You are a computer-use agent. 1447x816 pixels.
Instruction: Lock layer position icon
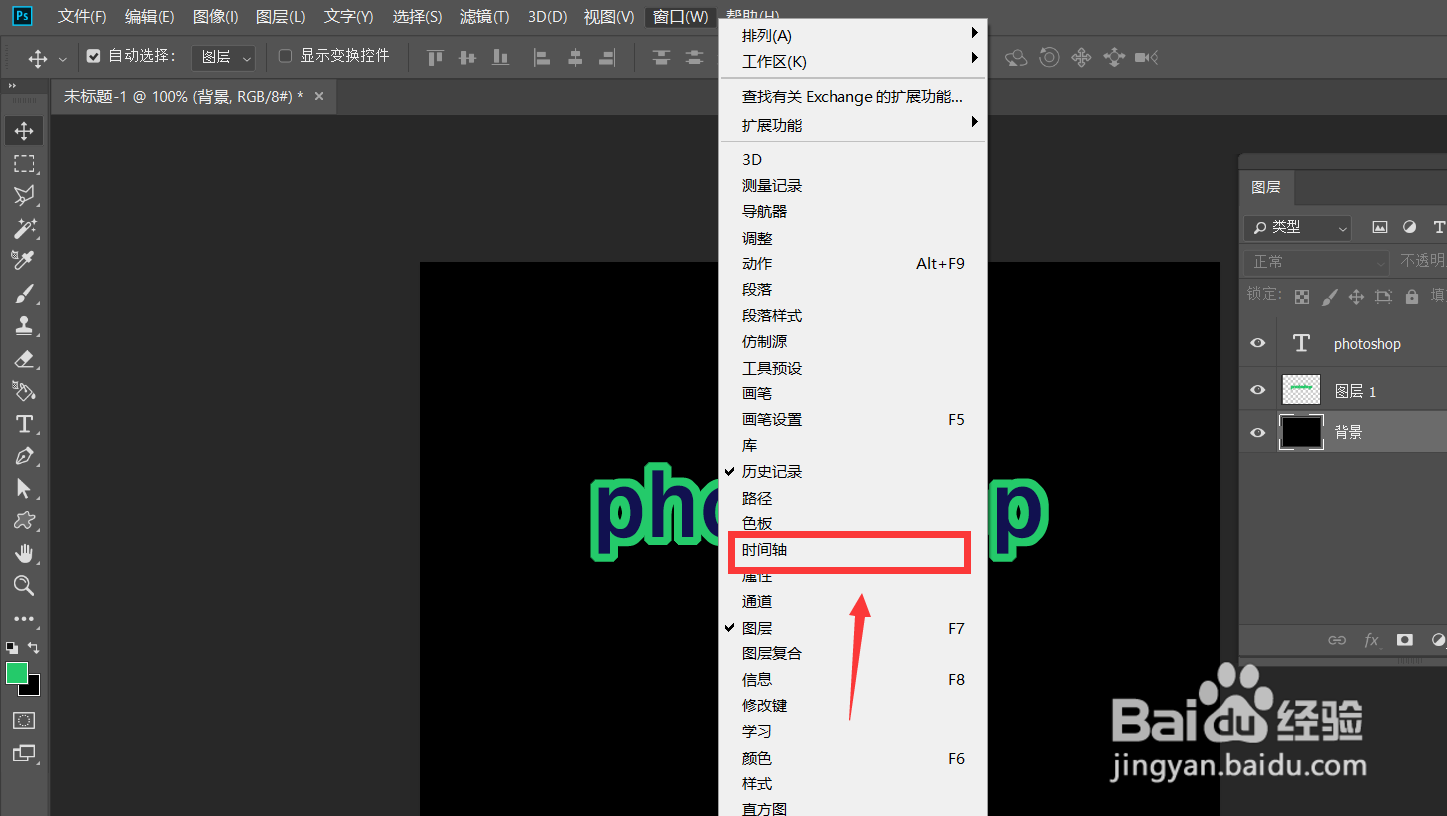tap(1356, 297)
